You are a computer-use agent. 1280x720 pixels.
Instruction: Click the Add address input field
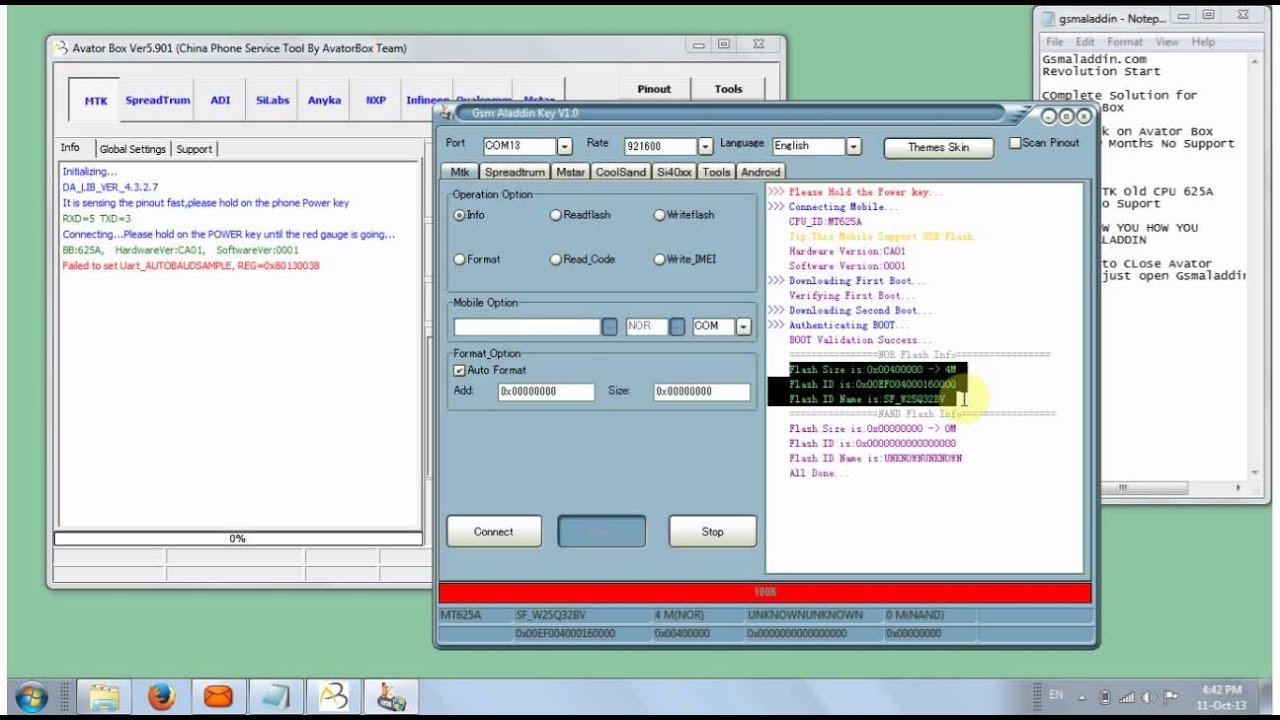[x=546, y=392]
